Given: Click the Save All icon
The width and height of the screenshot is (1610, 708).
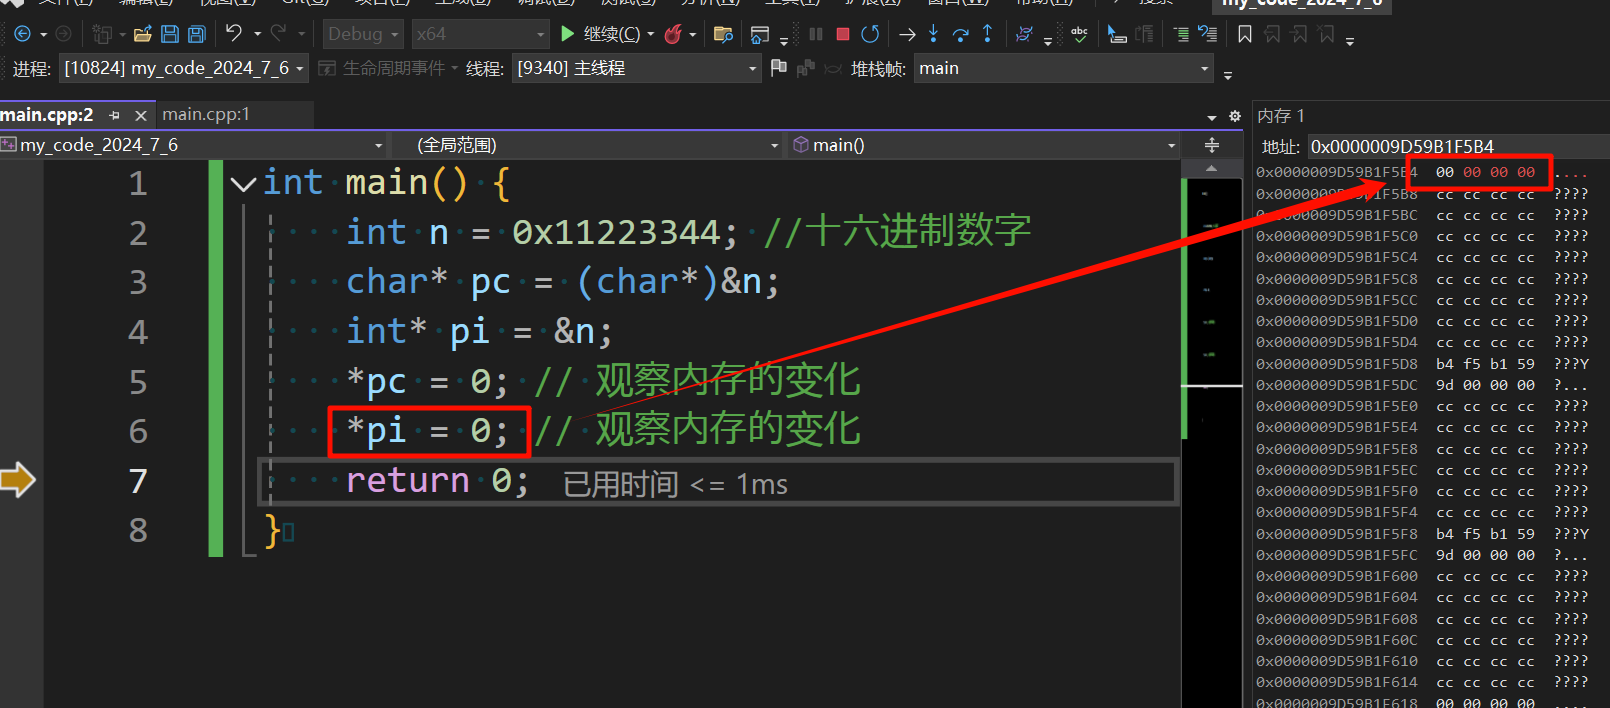Looking at the screenshot, I should [197, 34].
